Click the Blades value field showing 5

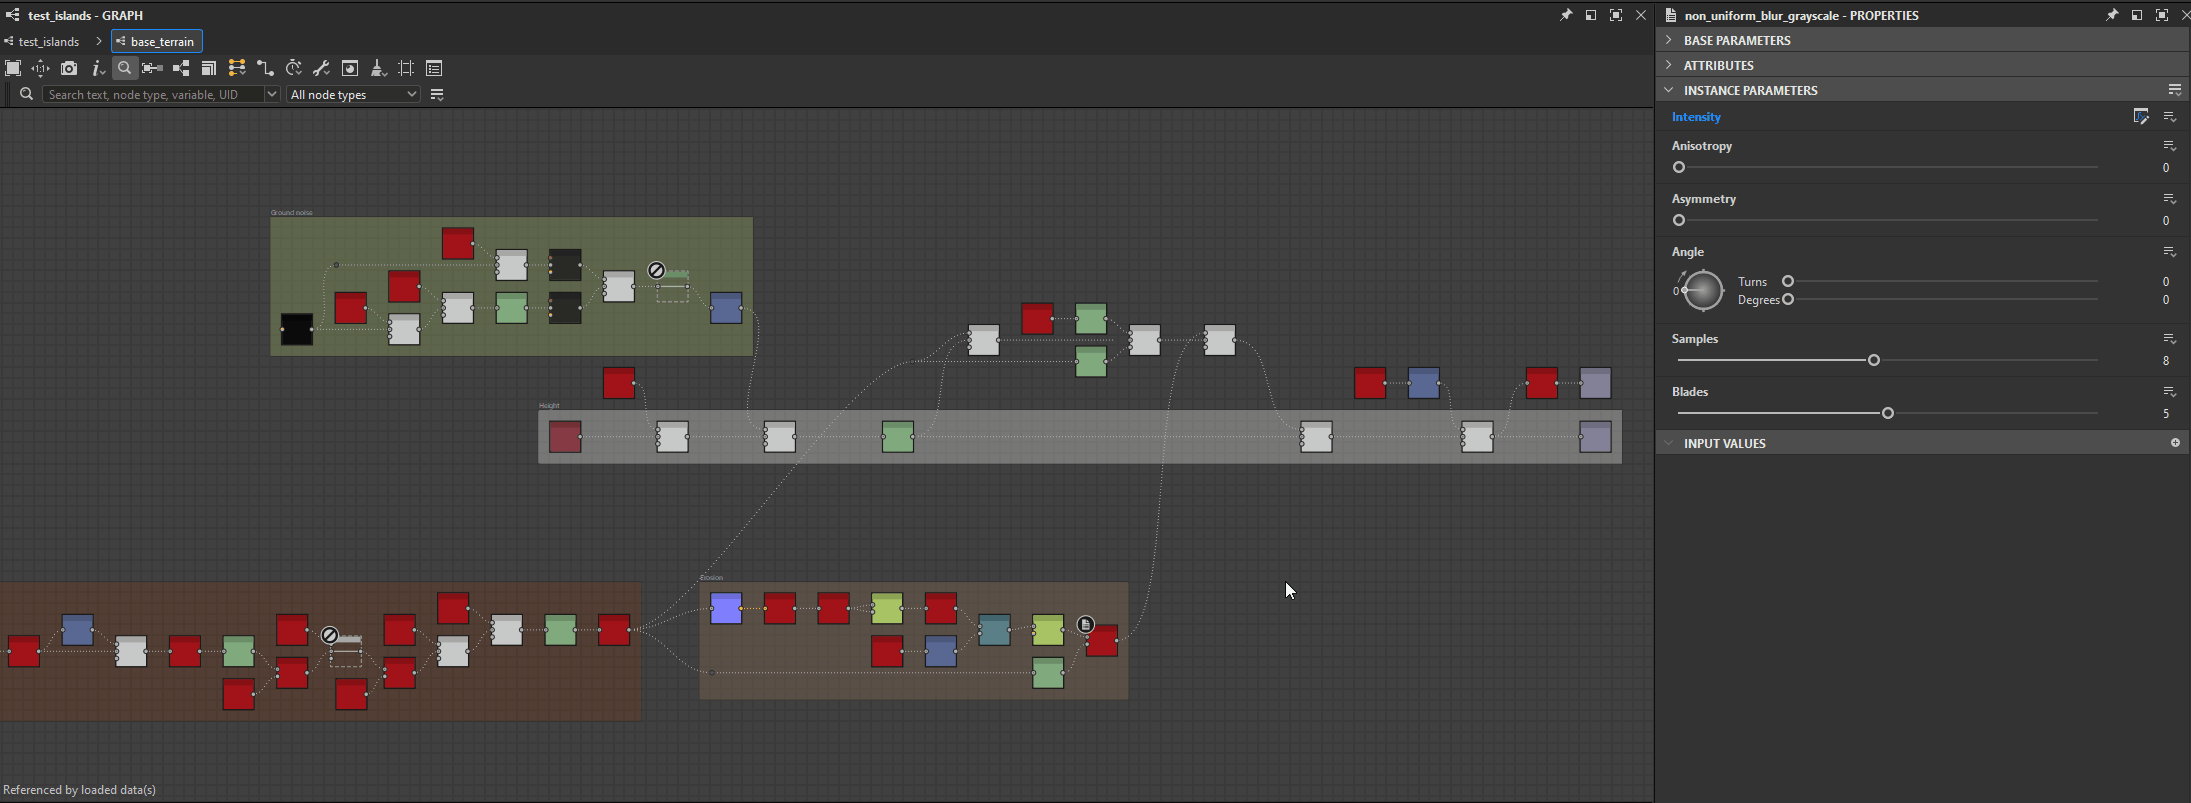2166,414
